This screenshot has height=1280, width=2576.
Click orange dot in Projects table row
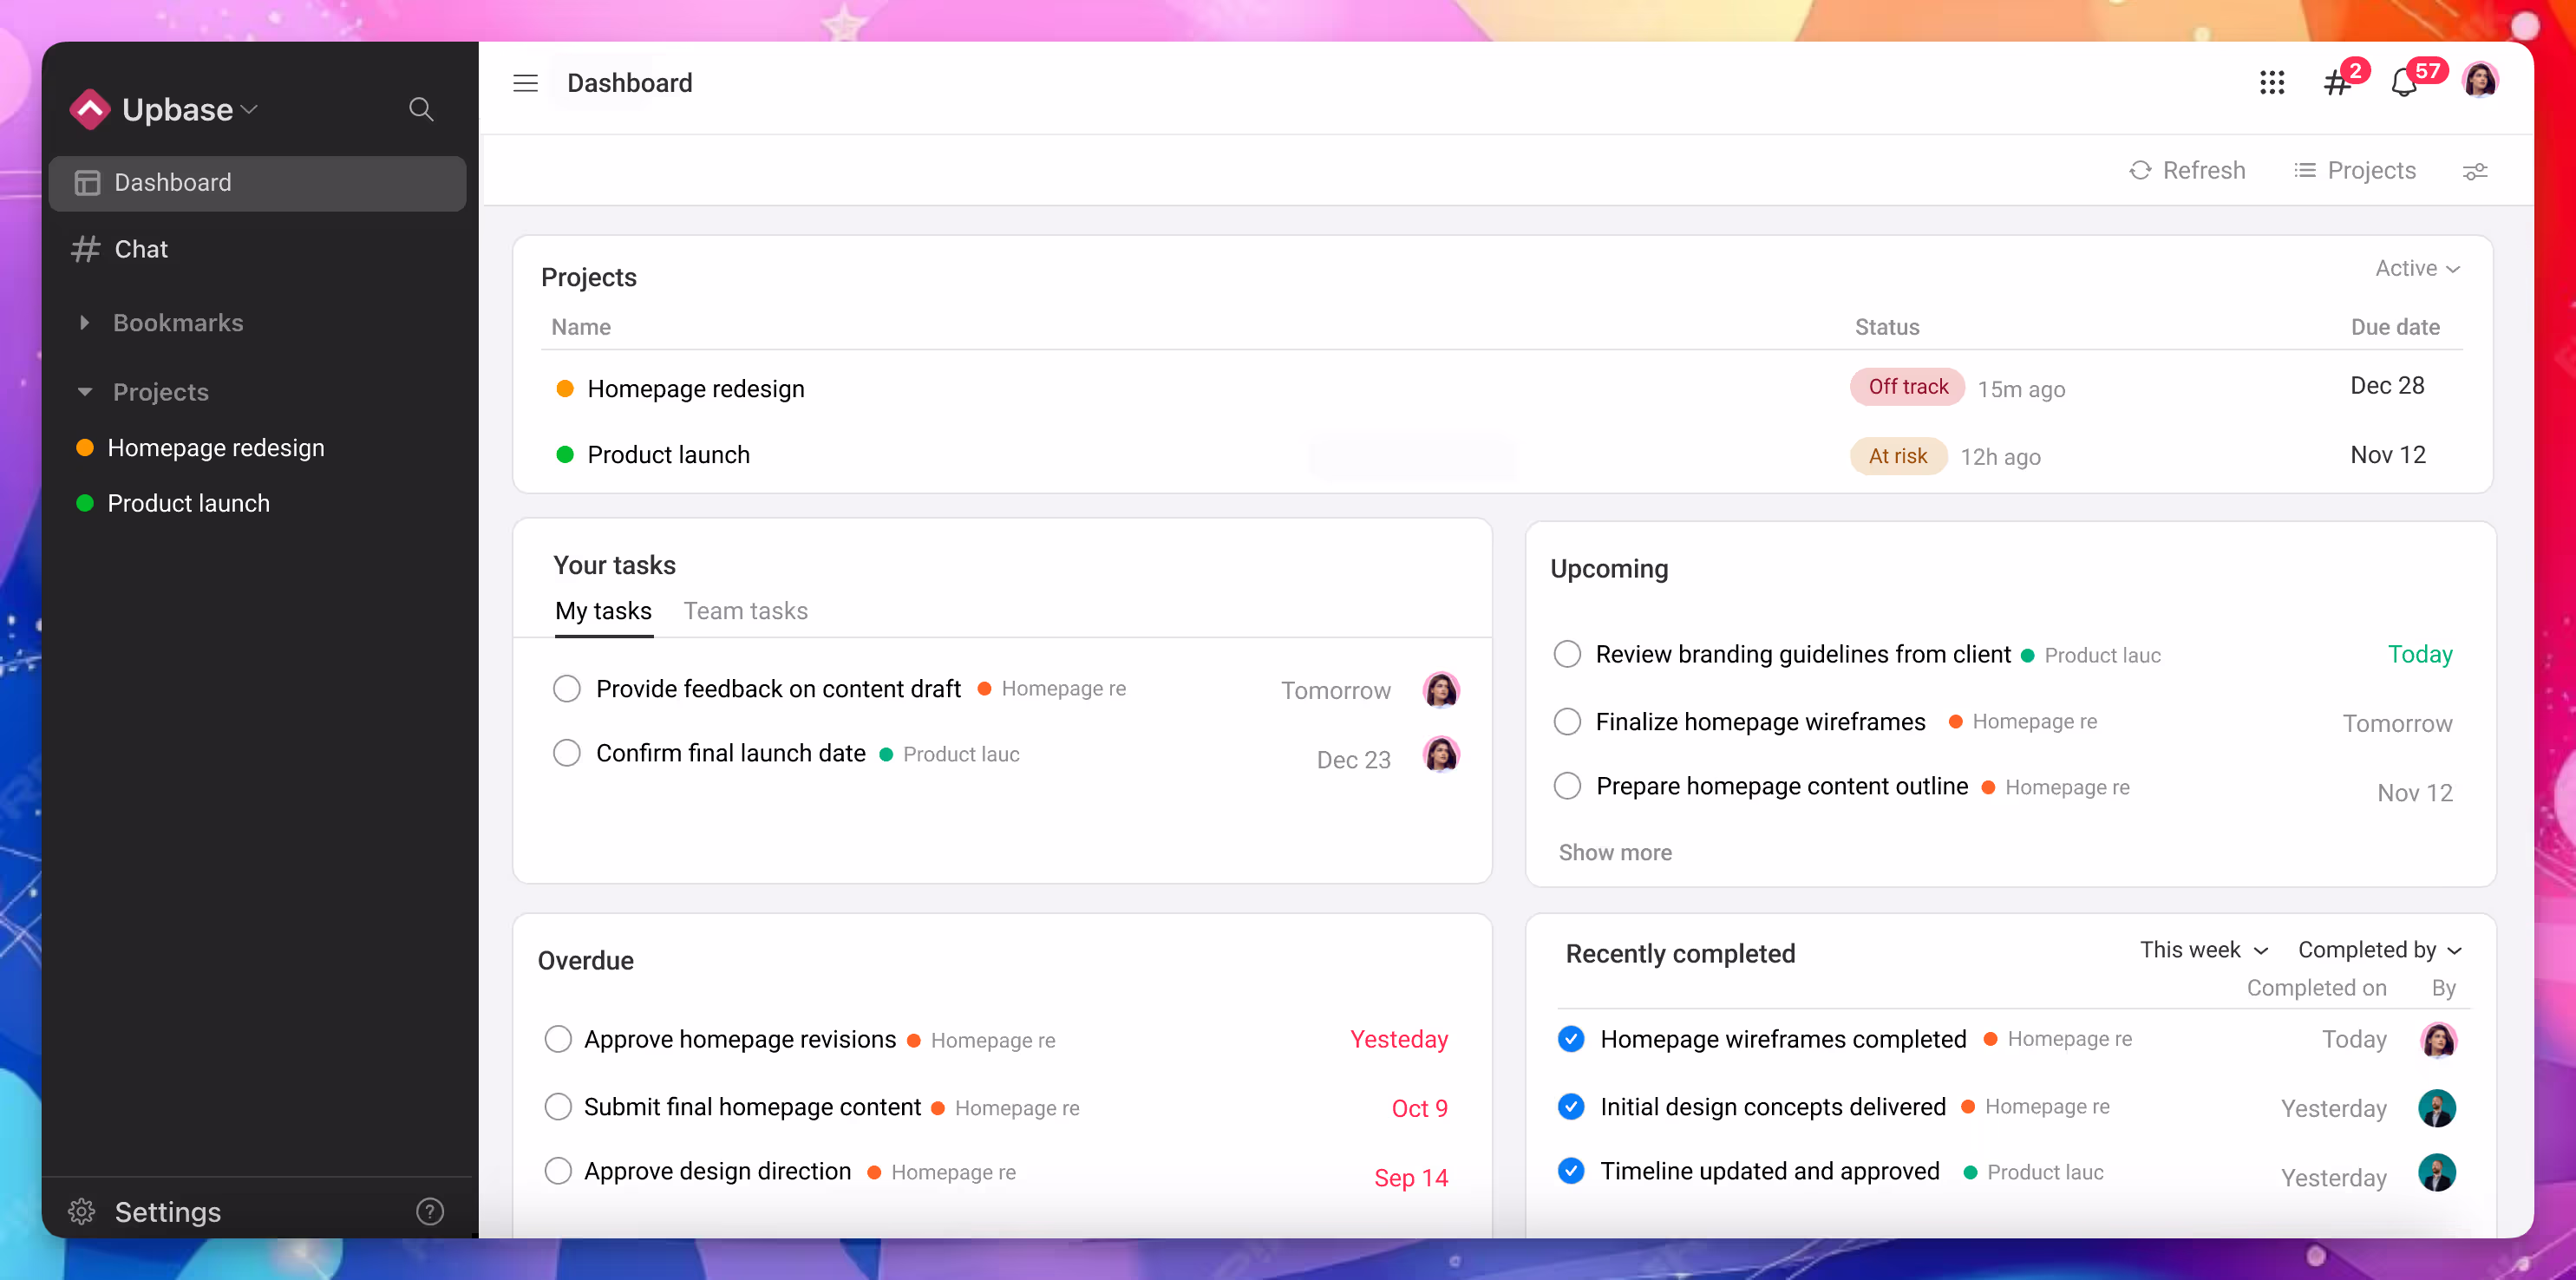[564, 388]
